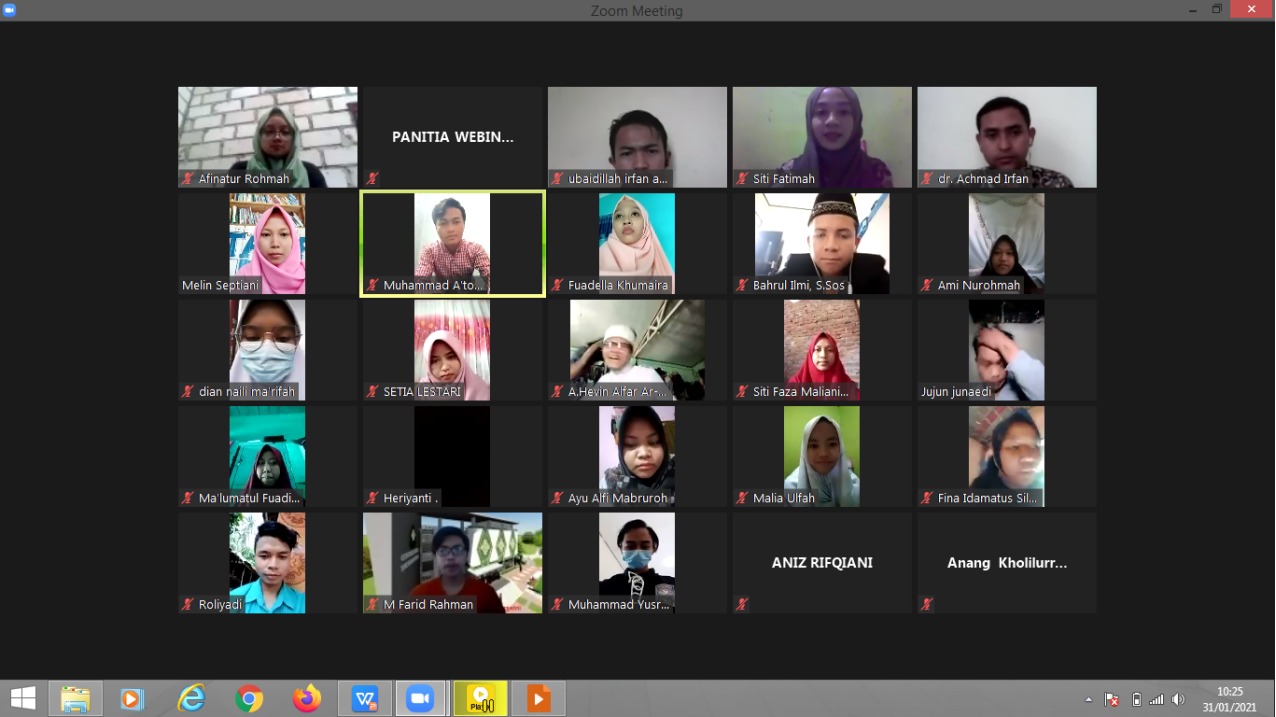1276x717 pixels.
Task: Click the muted microphone icon beside Afinatur Rohmah
Action: tap(187, 179)
